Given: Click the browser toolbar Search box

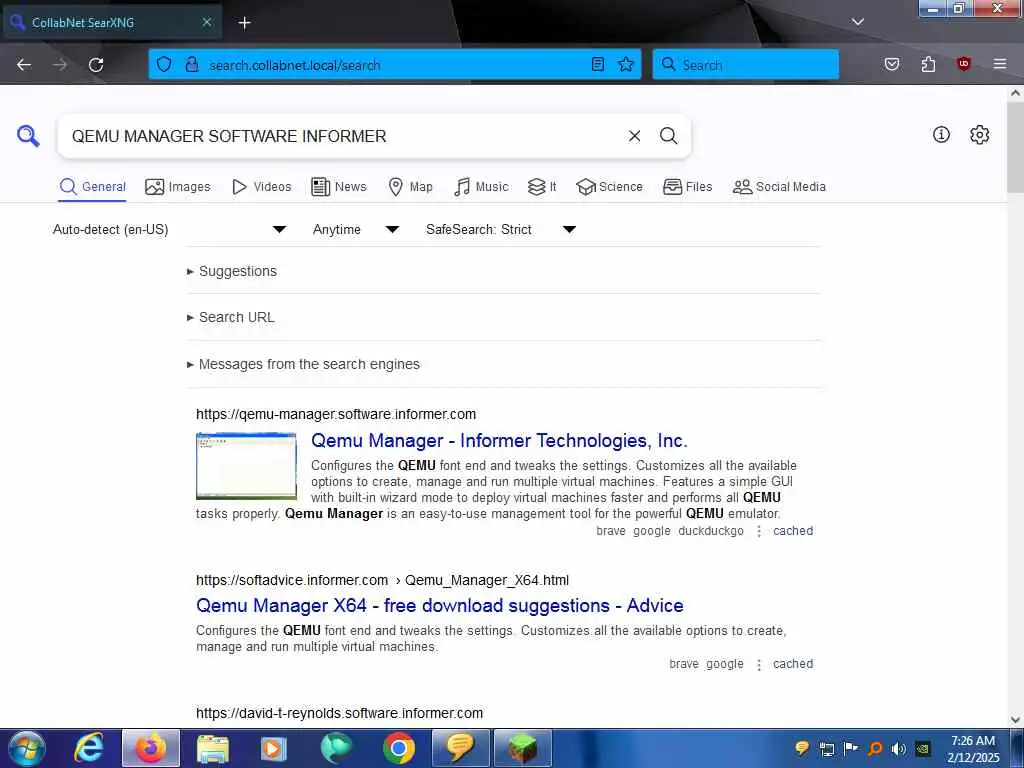Looking at the screenshot, I should (745, 65).
